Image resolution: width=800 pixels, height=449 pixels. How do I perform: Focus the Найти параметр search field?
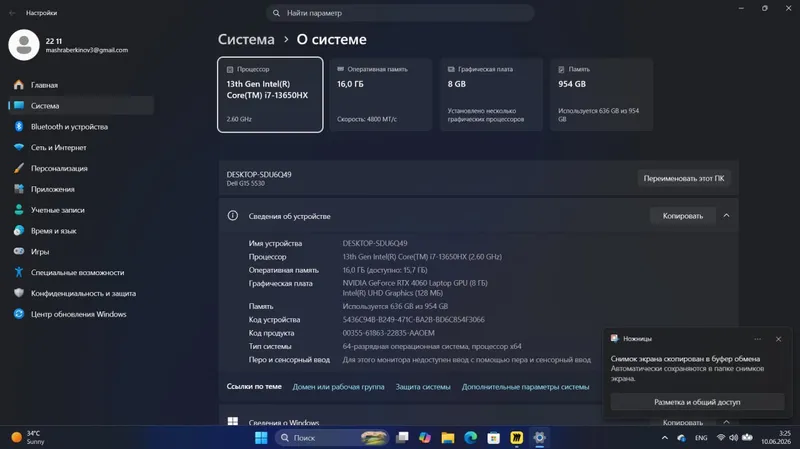[400, 13]
